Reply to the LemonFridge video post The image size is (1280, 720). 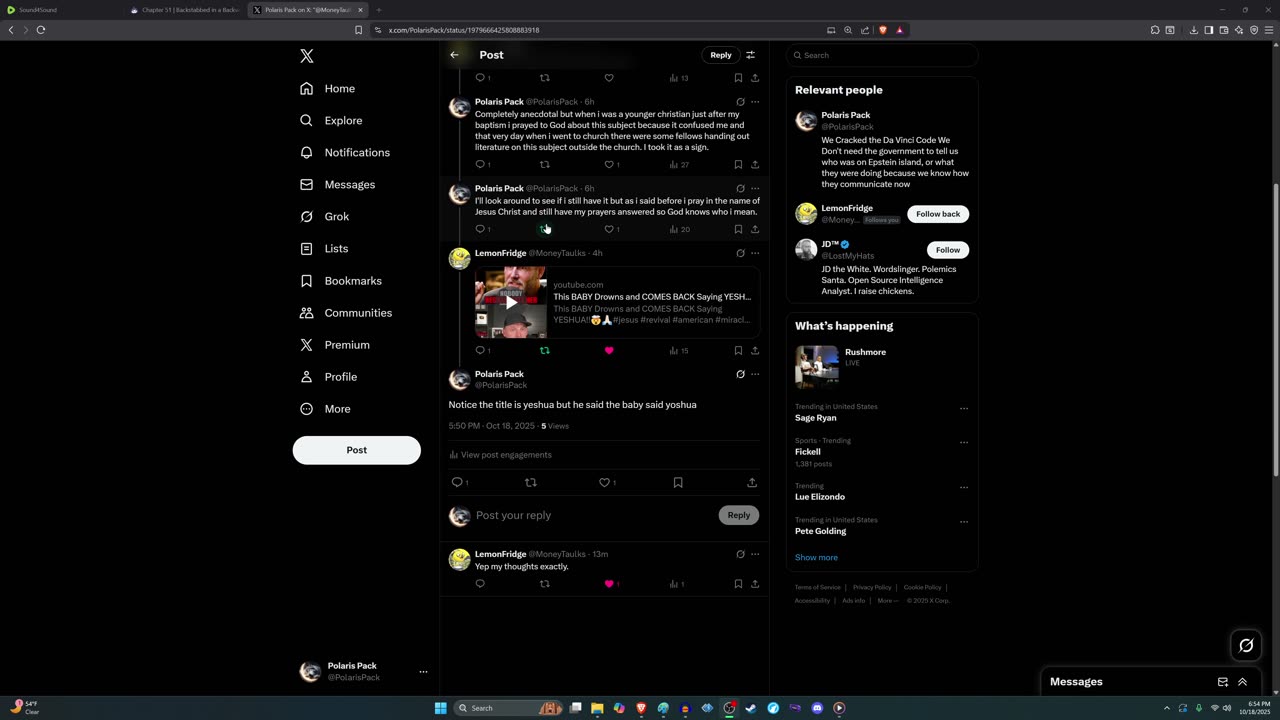click(480, 350)
